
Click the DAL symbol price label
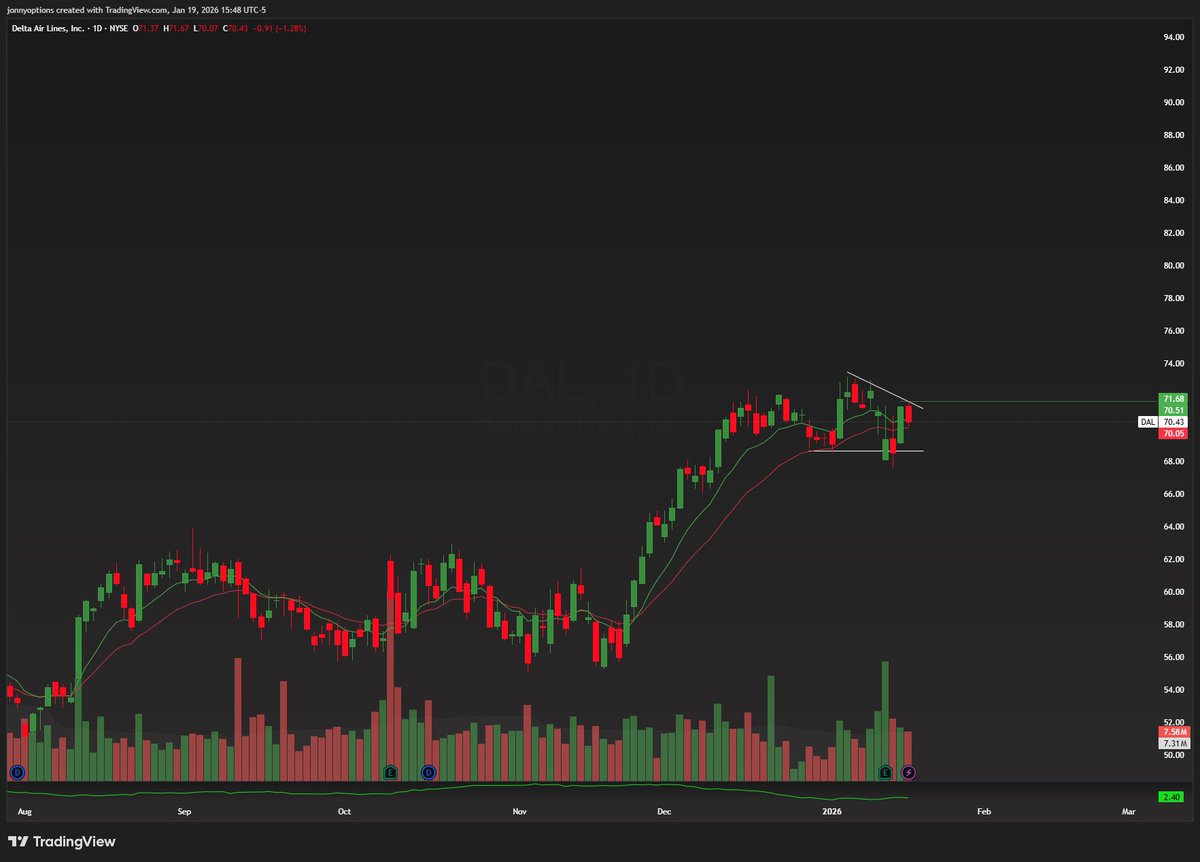[1148, 422]
